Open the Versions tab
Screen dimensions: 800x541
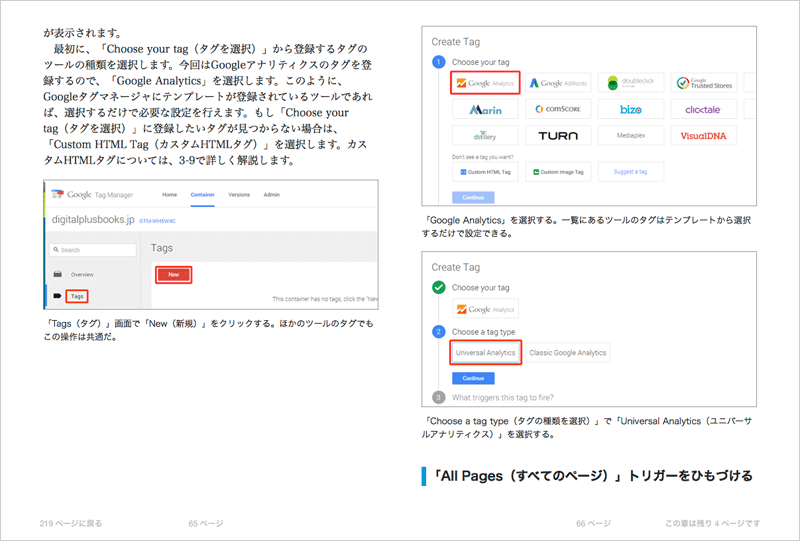239,194
